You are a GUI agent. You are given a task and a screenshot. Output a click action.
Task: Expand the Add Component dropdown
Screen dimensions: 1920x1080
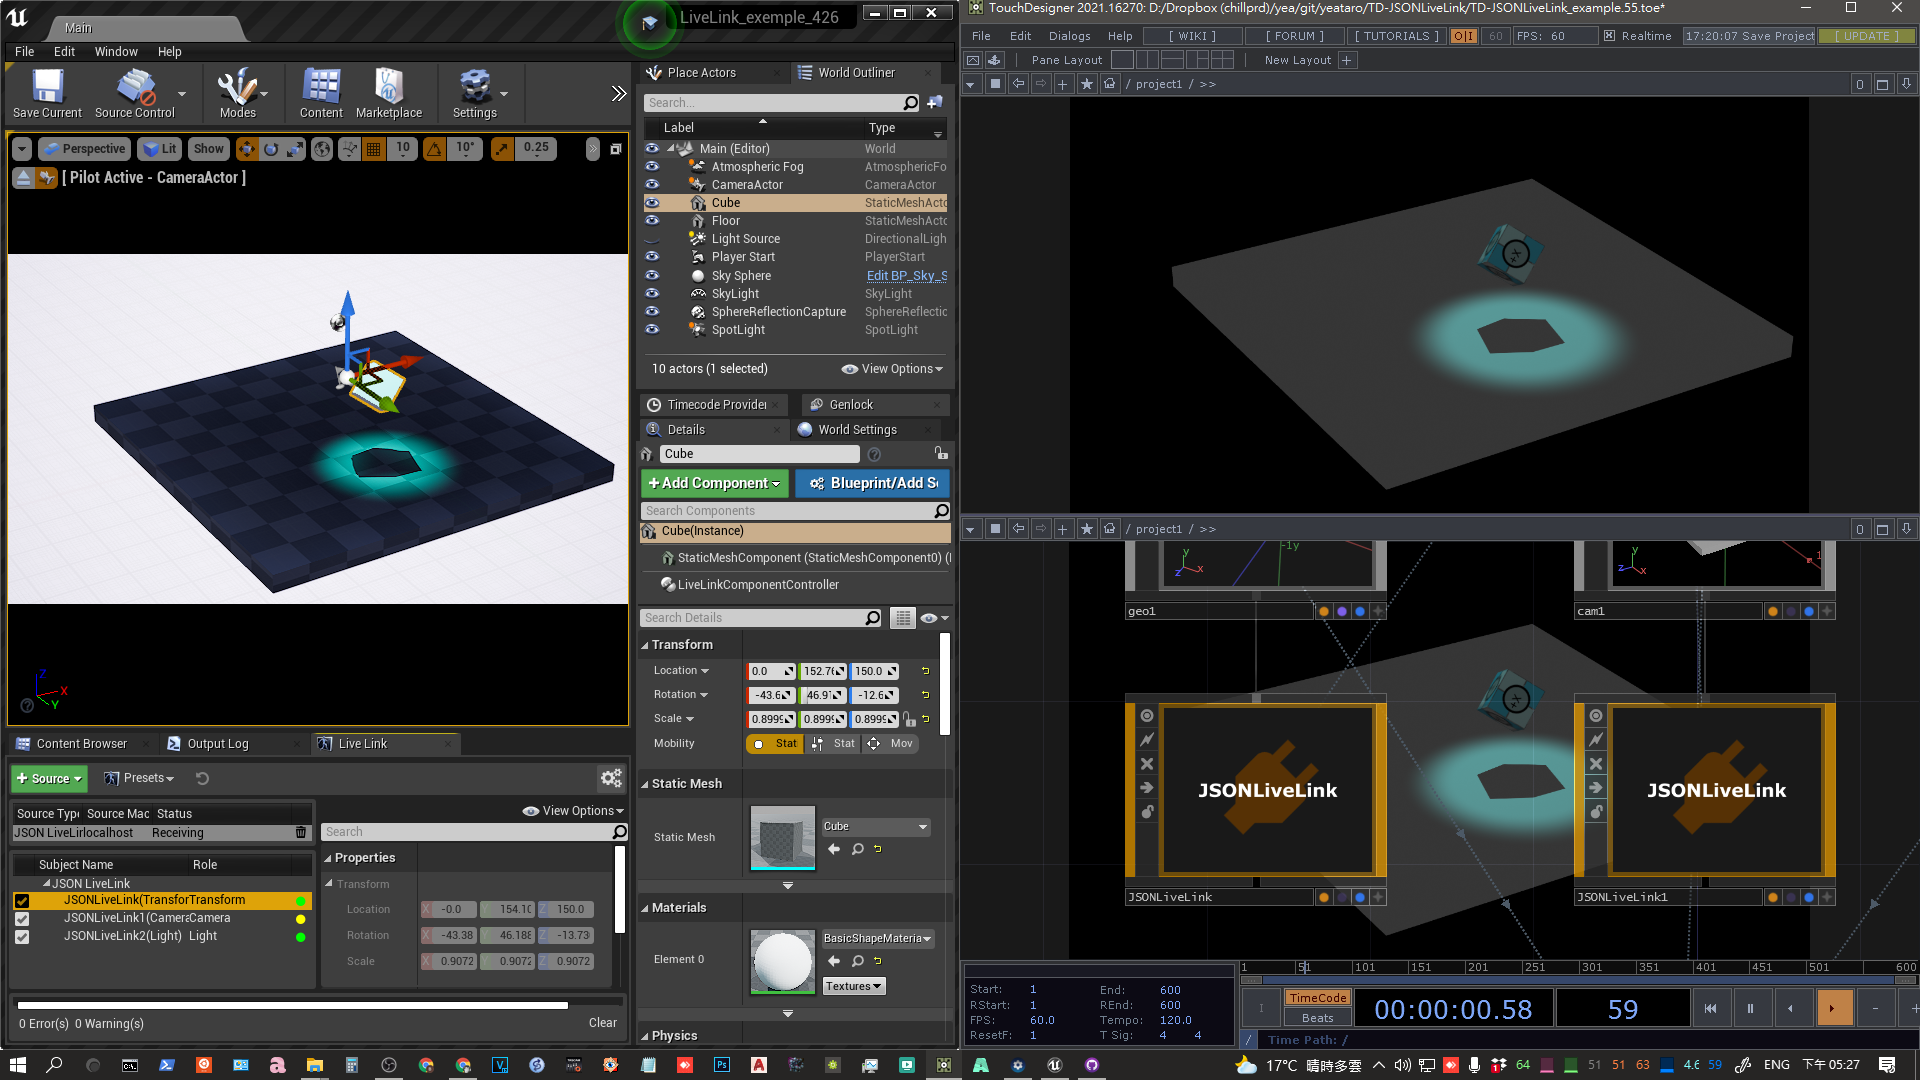click(714, 484)
